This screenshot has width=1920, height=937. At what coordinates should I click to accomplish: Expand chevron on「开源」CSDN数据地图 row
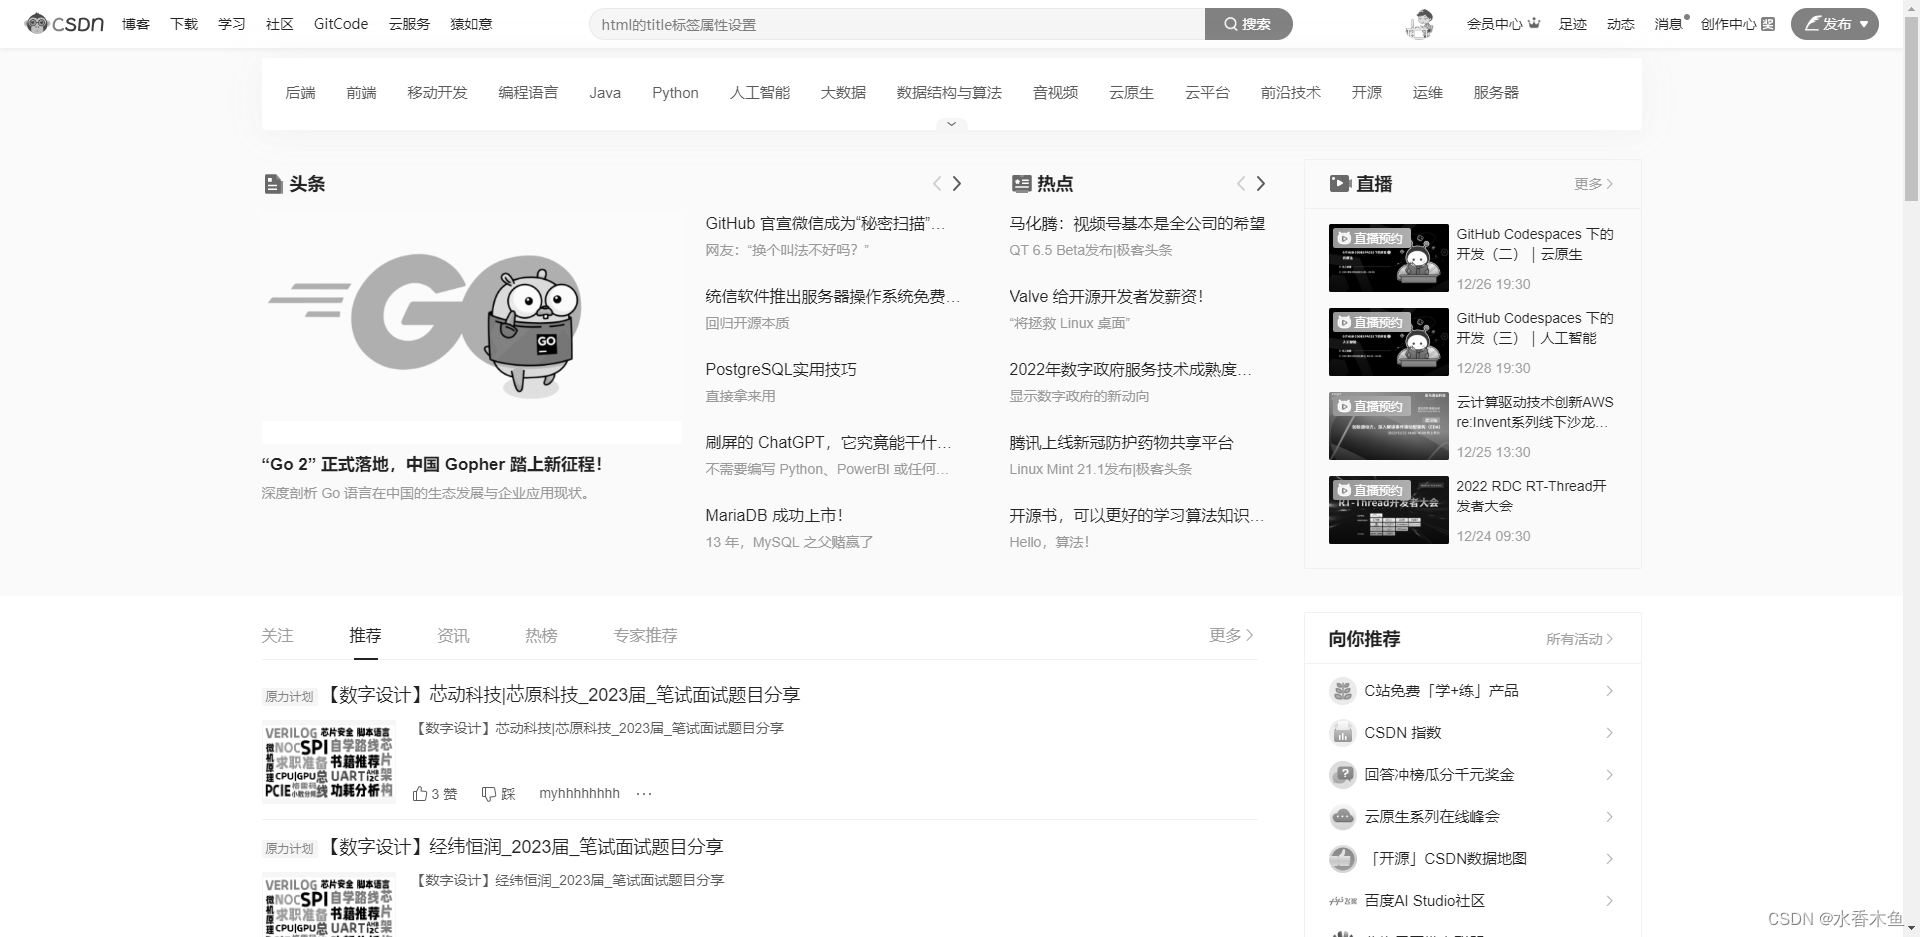point(1609,859)
